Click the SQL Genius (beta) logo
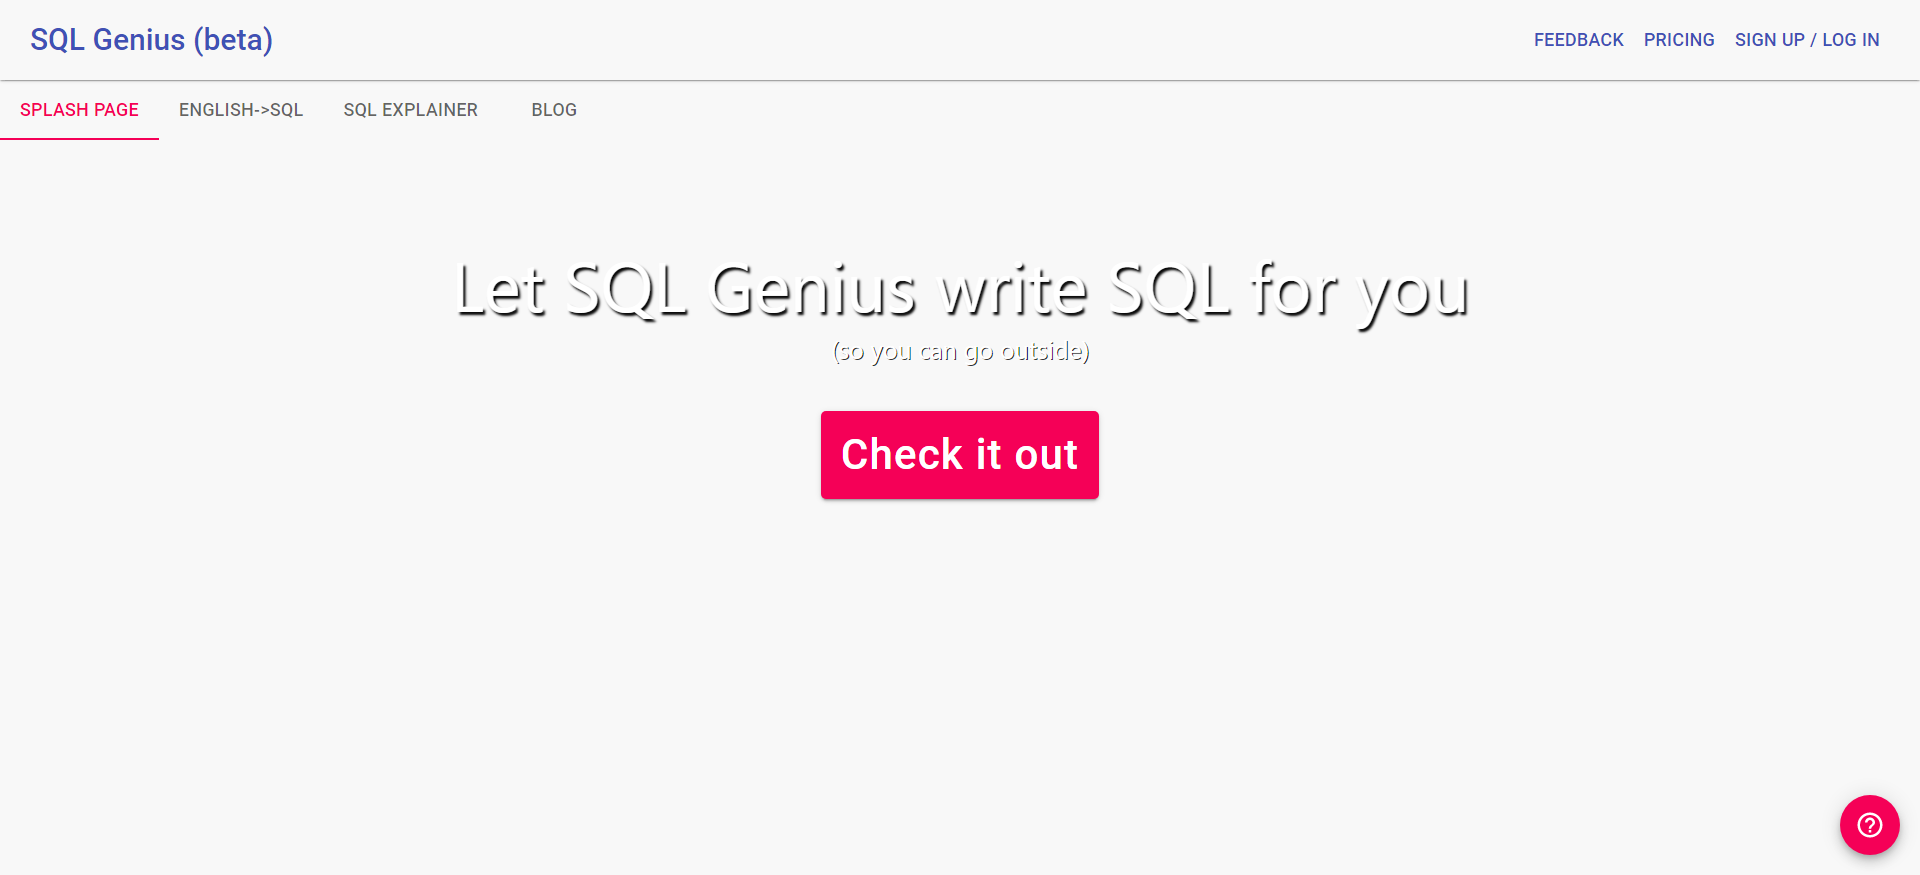Screen dimensions: 1920x875 (151, 40)
